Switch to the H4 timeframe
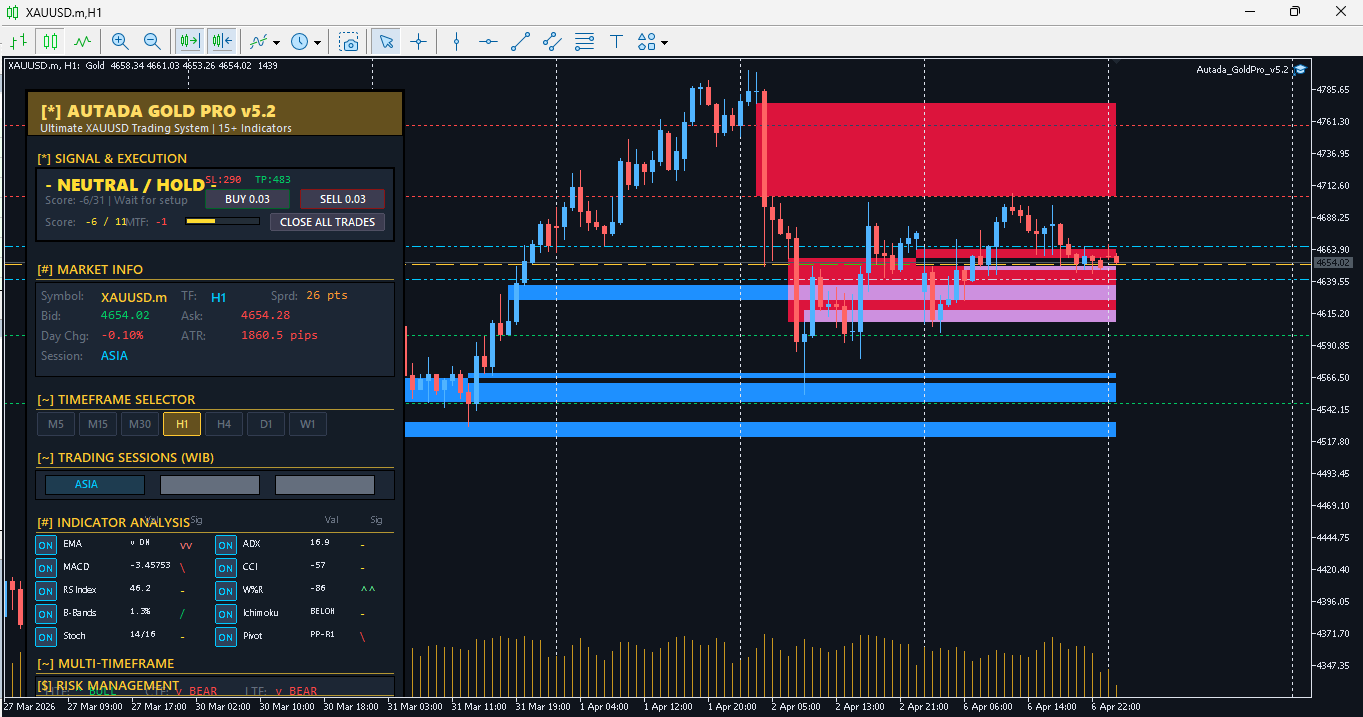 (x=224, y=424)
